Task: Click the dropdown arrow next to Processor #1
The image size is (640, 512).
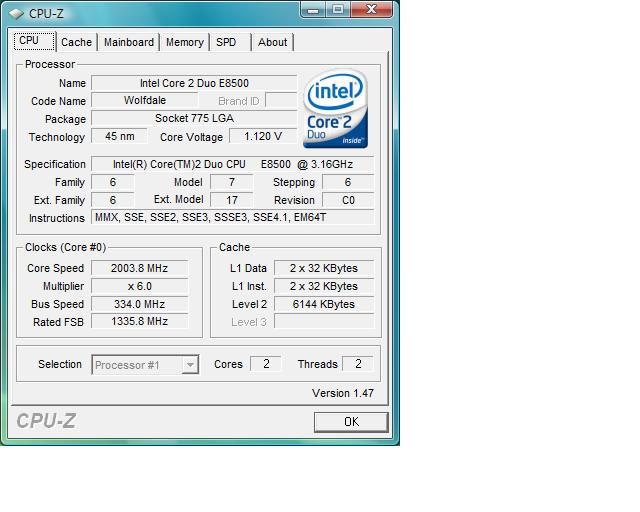Action: (190, 365)
